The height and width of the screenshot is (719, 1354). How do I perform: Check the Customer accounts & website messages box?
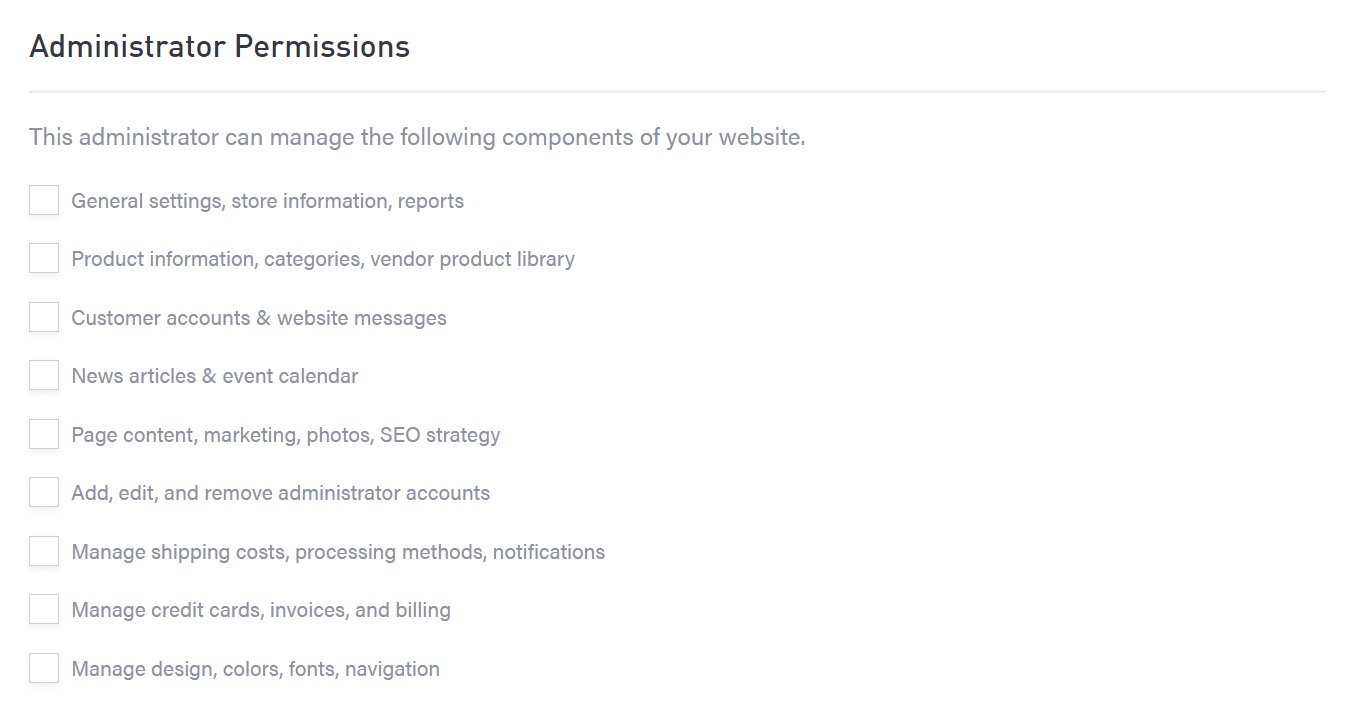(x=44, y=318)
